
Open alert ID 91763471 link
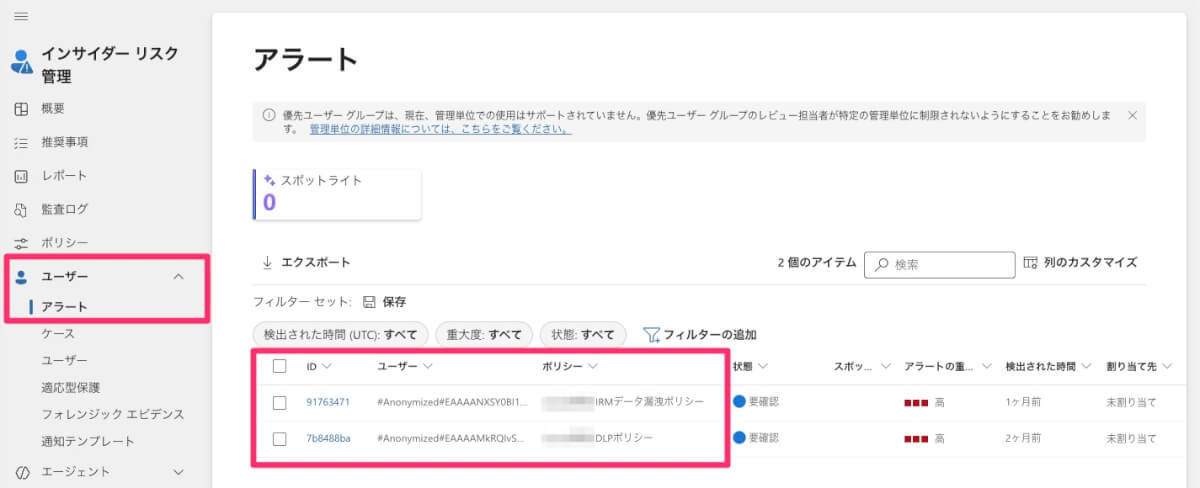[328, 402]
